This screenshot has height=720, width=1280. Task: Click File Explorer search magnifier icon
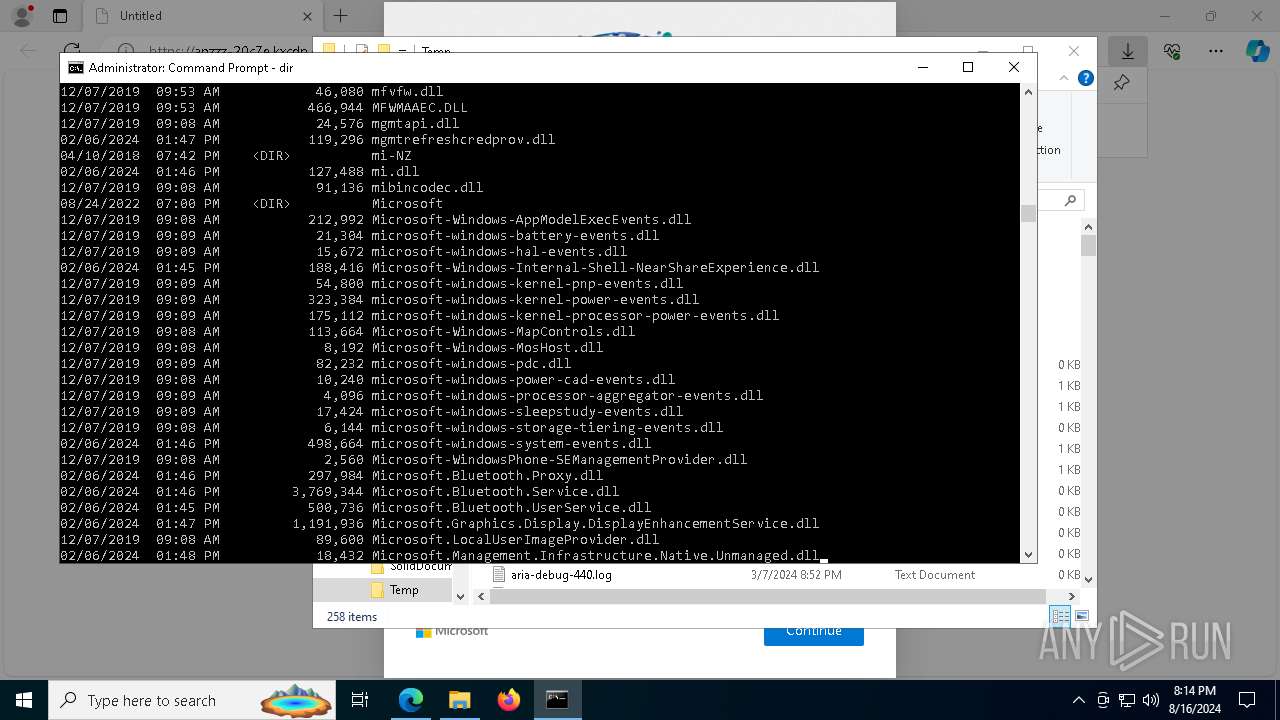(x=1070, y=200)
